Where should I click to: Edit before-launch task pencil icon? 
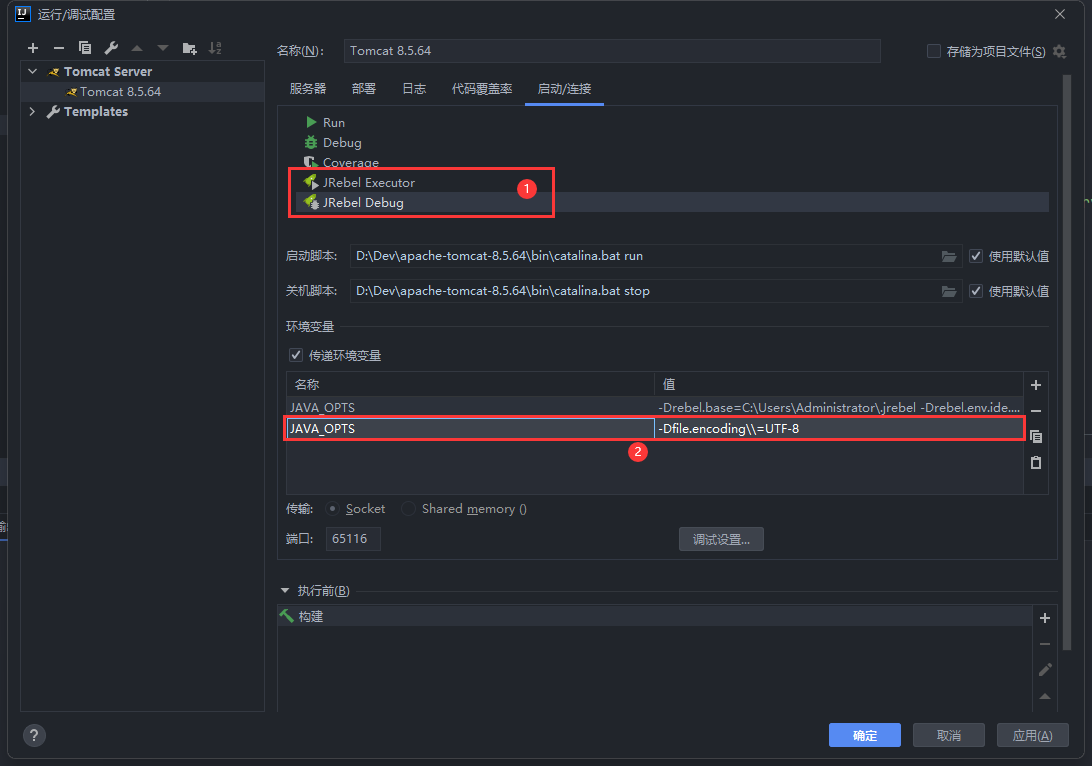[x=1045, y=670]
